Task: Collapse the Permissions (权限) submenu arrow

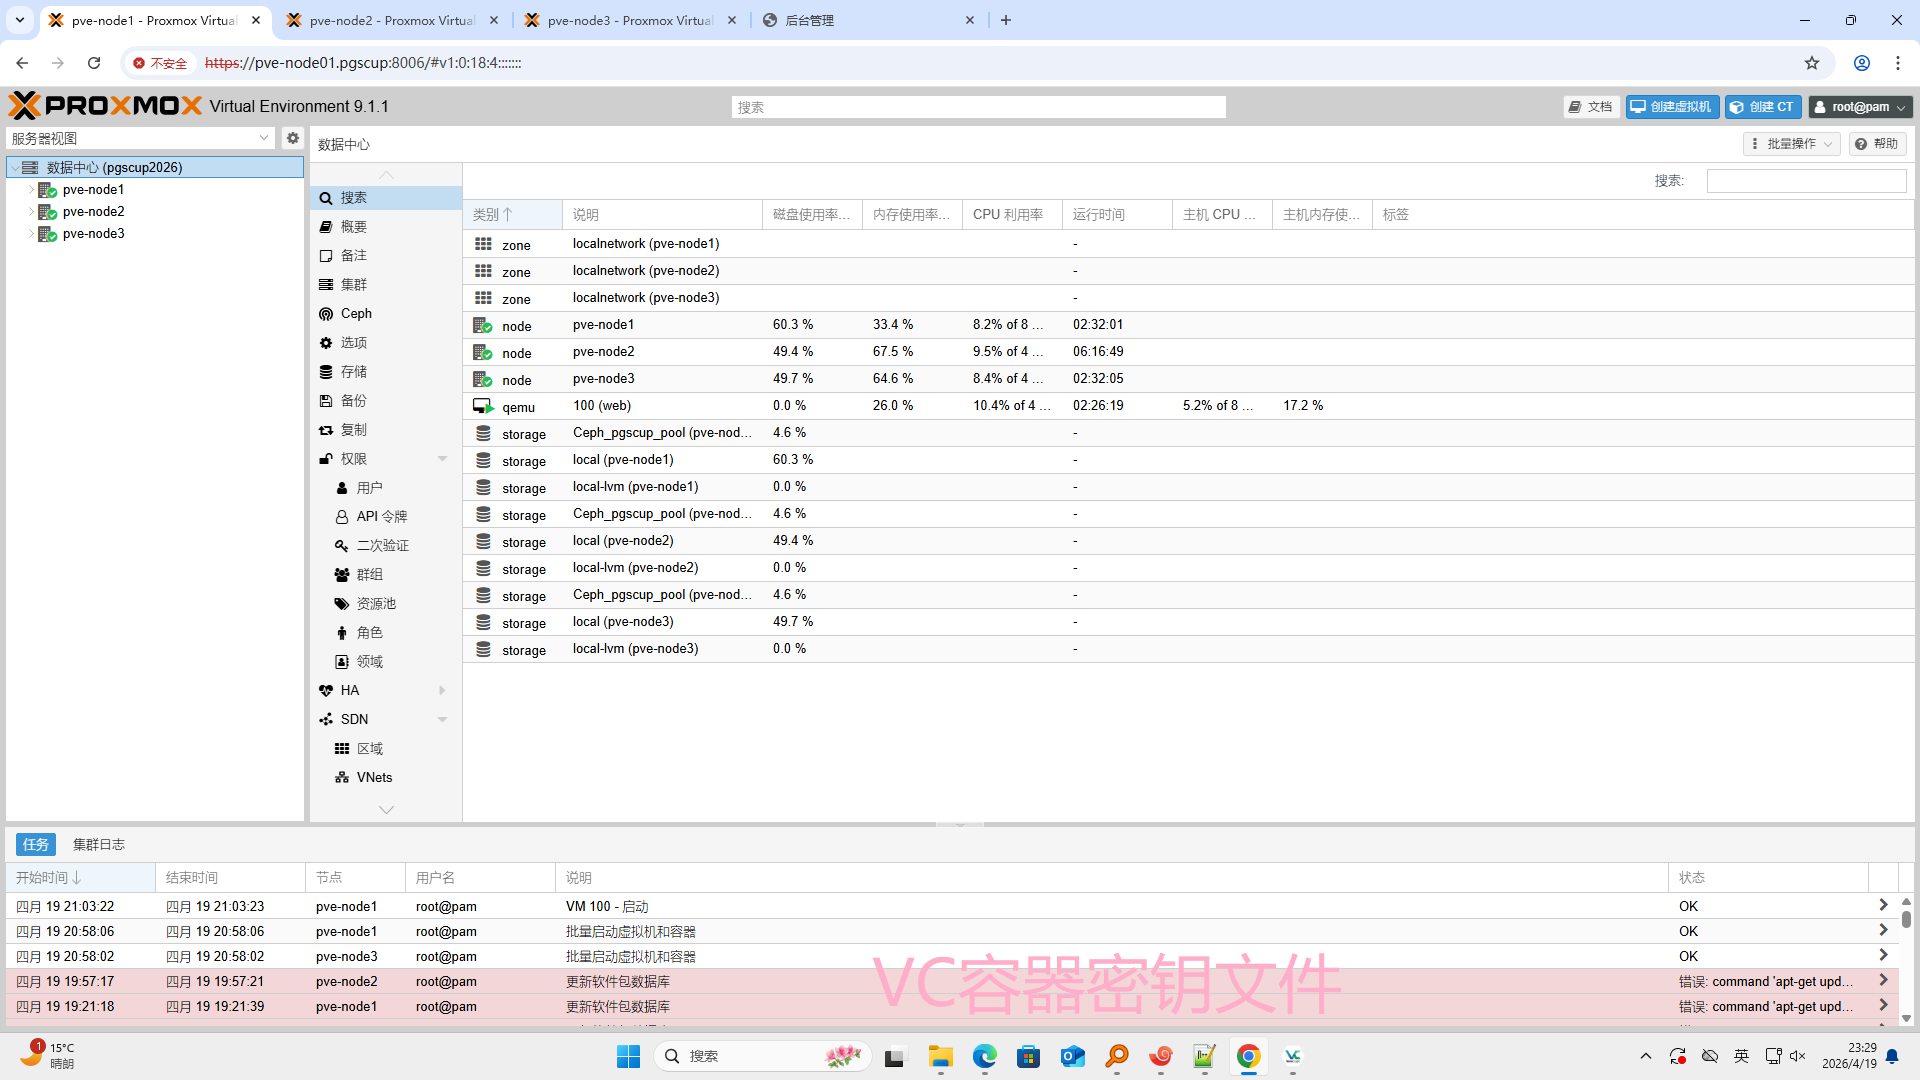Action: click(442, 458)
